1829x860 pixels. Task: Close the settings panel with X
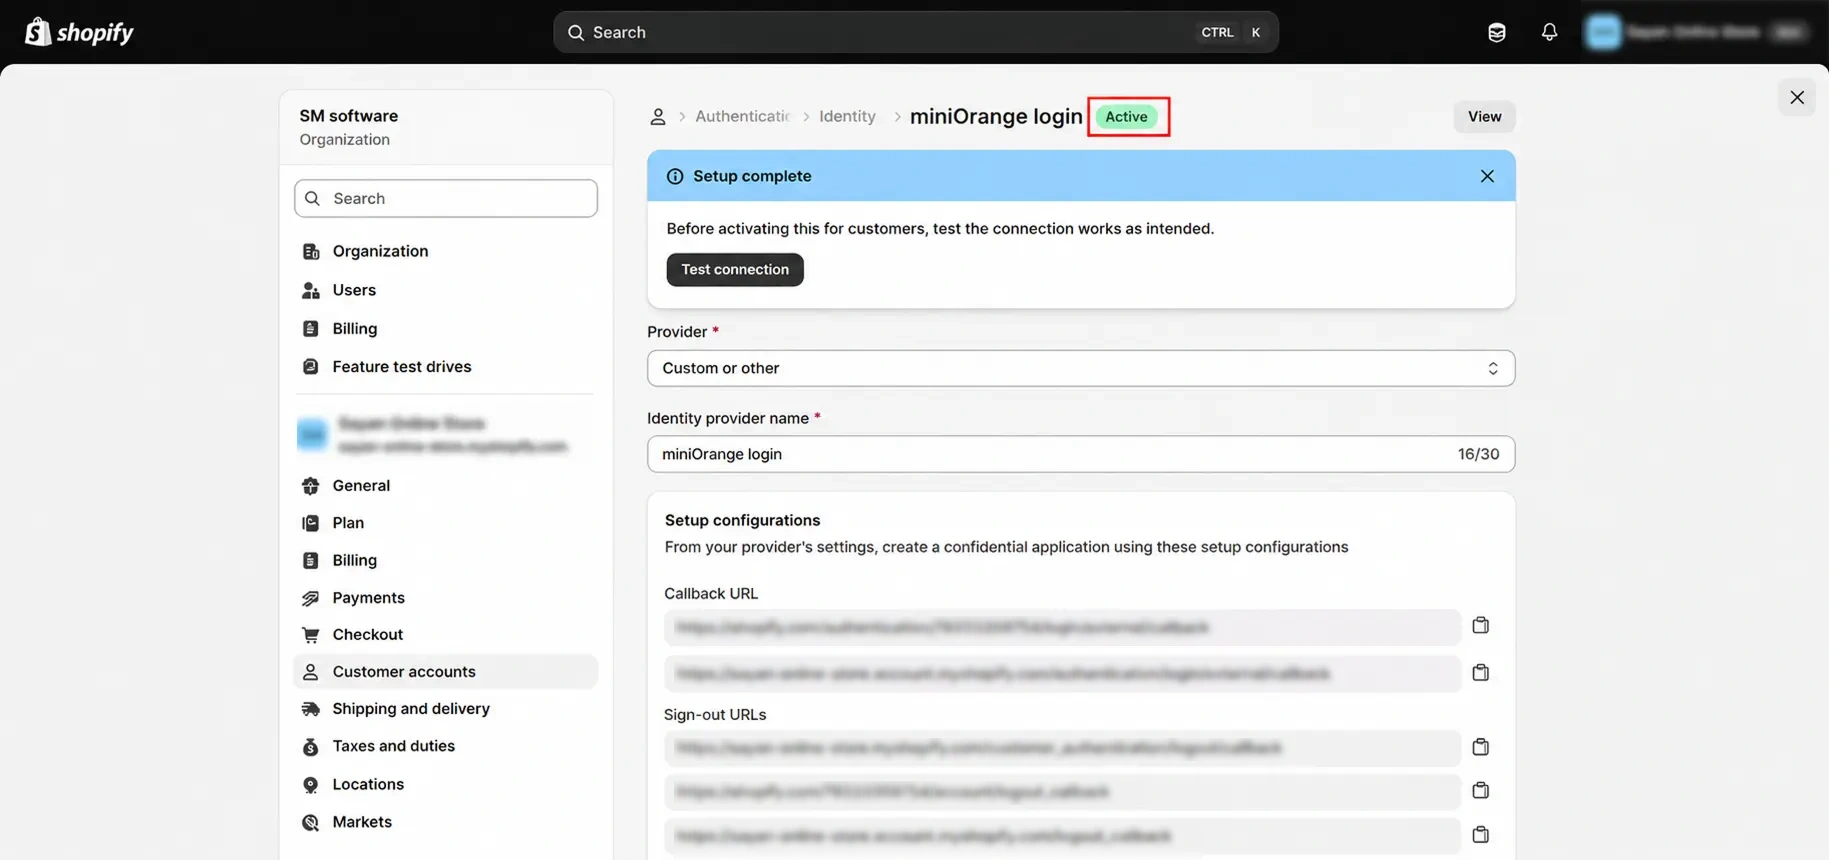(1797, 97)
